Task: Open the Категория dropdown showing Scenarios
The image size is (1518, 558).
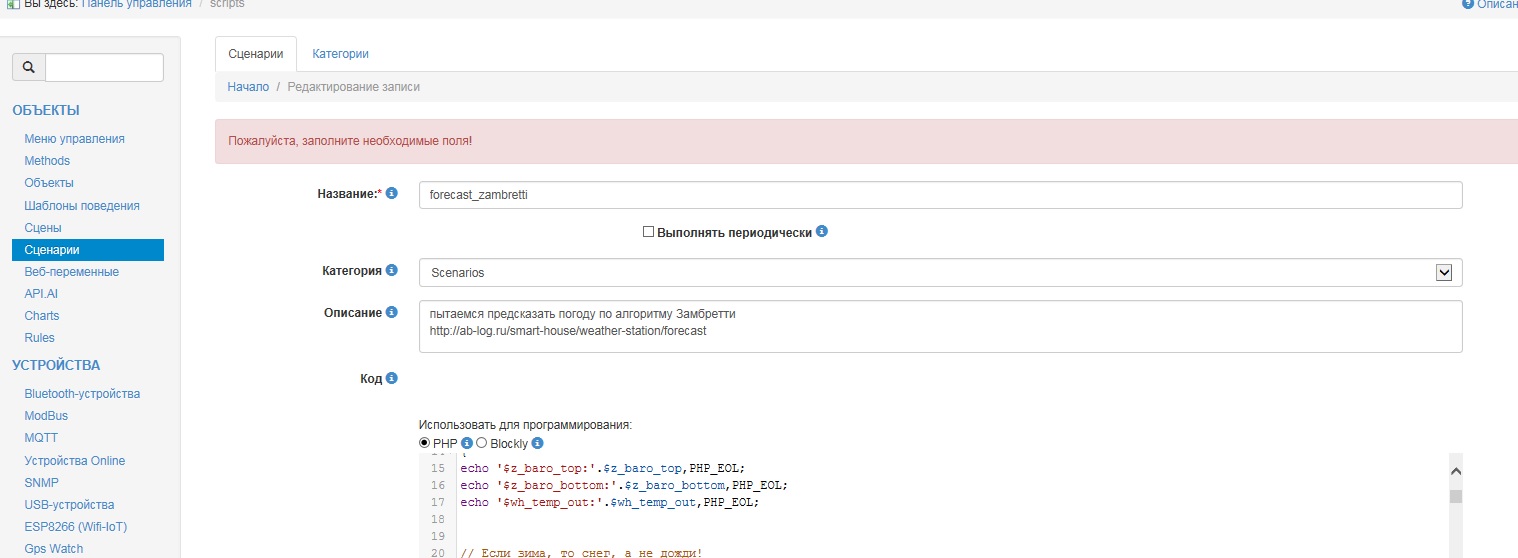Action: tap(940, 272)
